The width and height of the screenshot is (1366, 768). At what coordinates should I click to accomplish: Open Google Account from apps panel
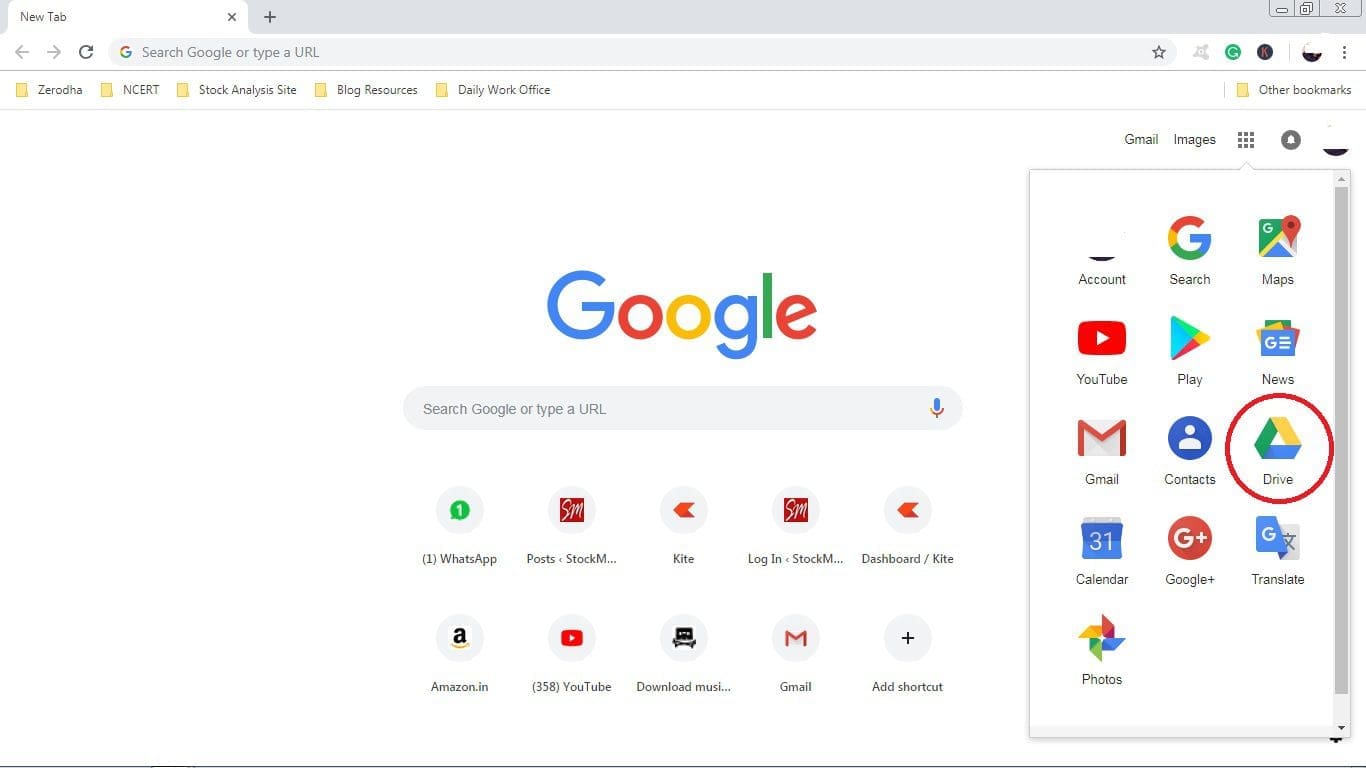point(1102,251)
